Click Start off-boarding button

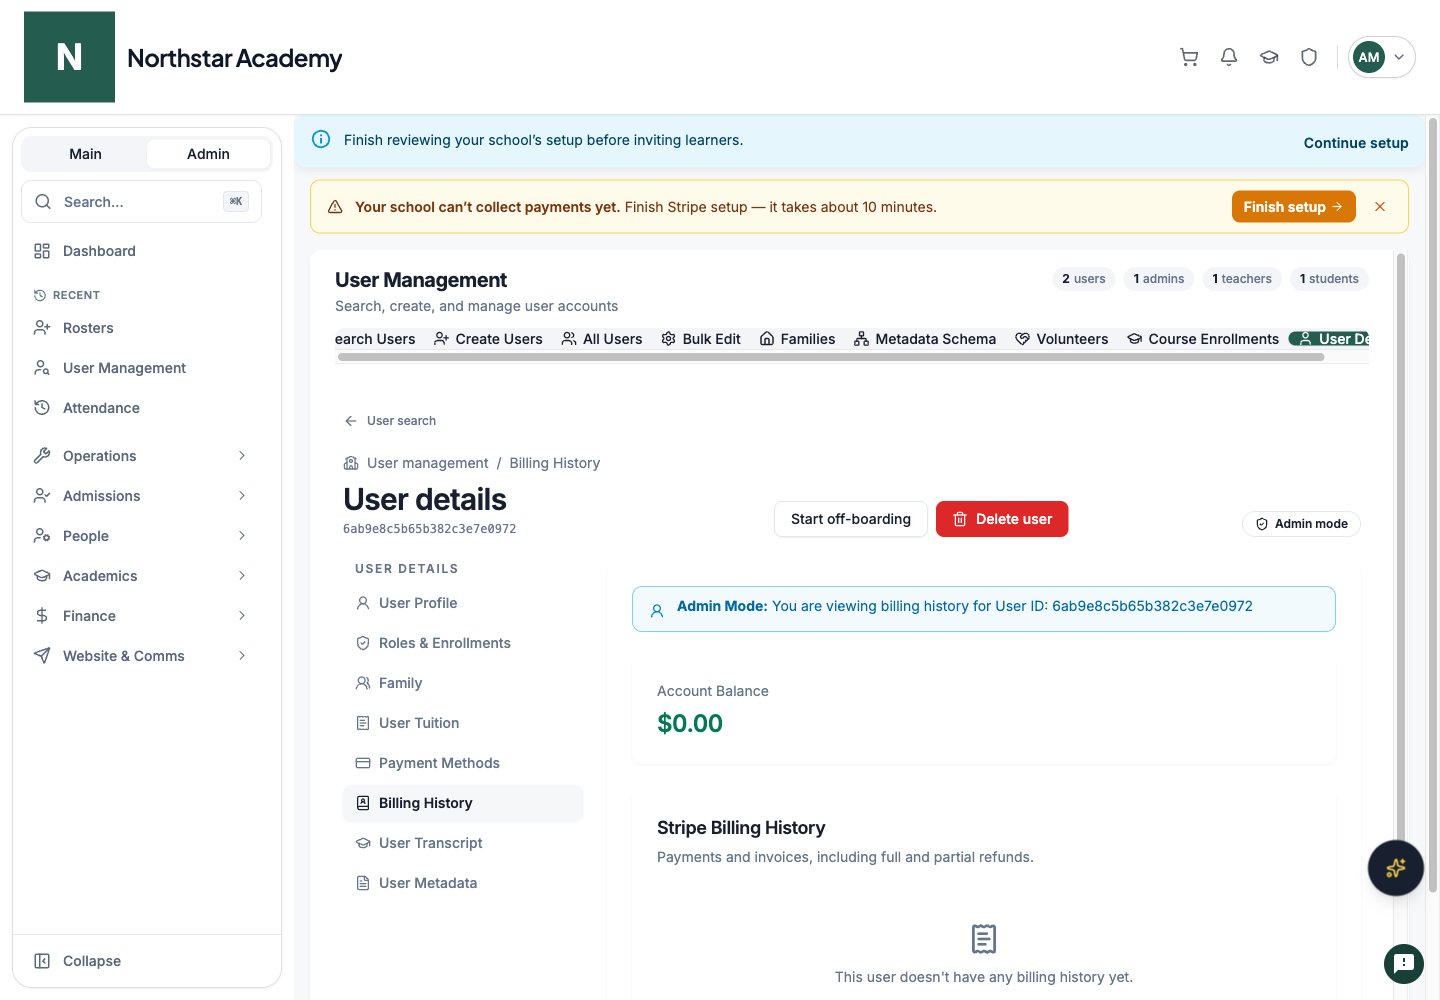pyautogui.click(x=851, y=519)
